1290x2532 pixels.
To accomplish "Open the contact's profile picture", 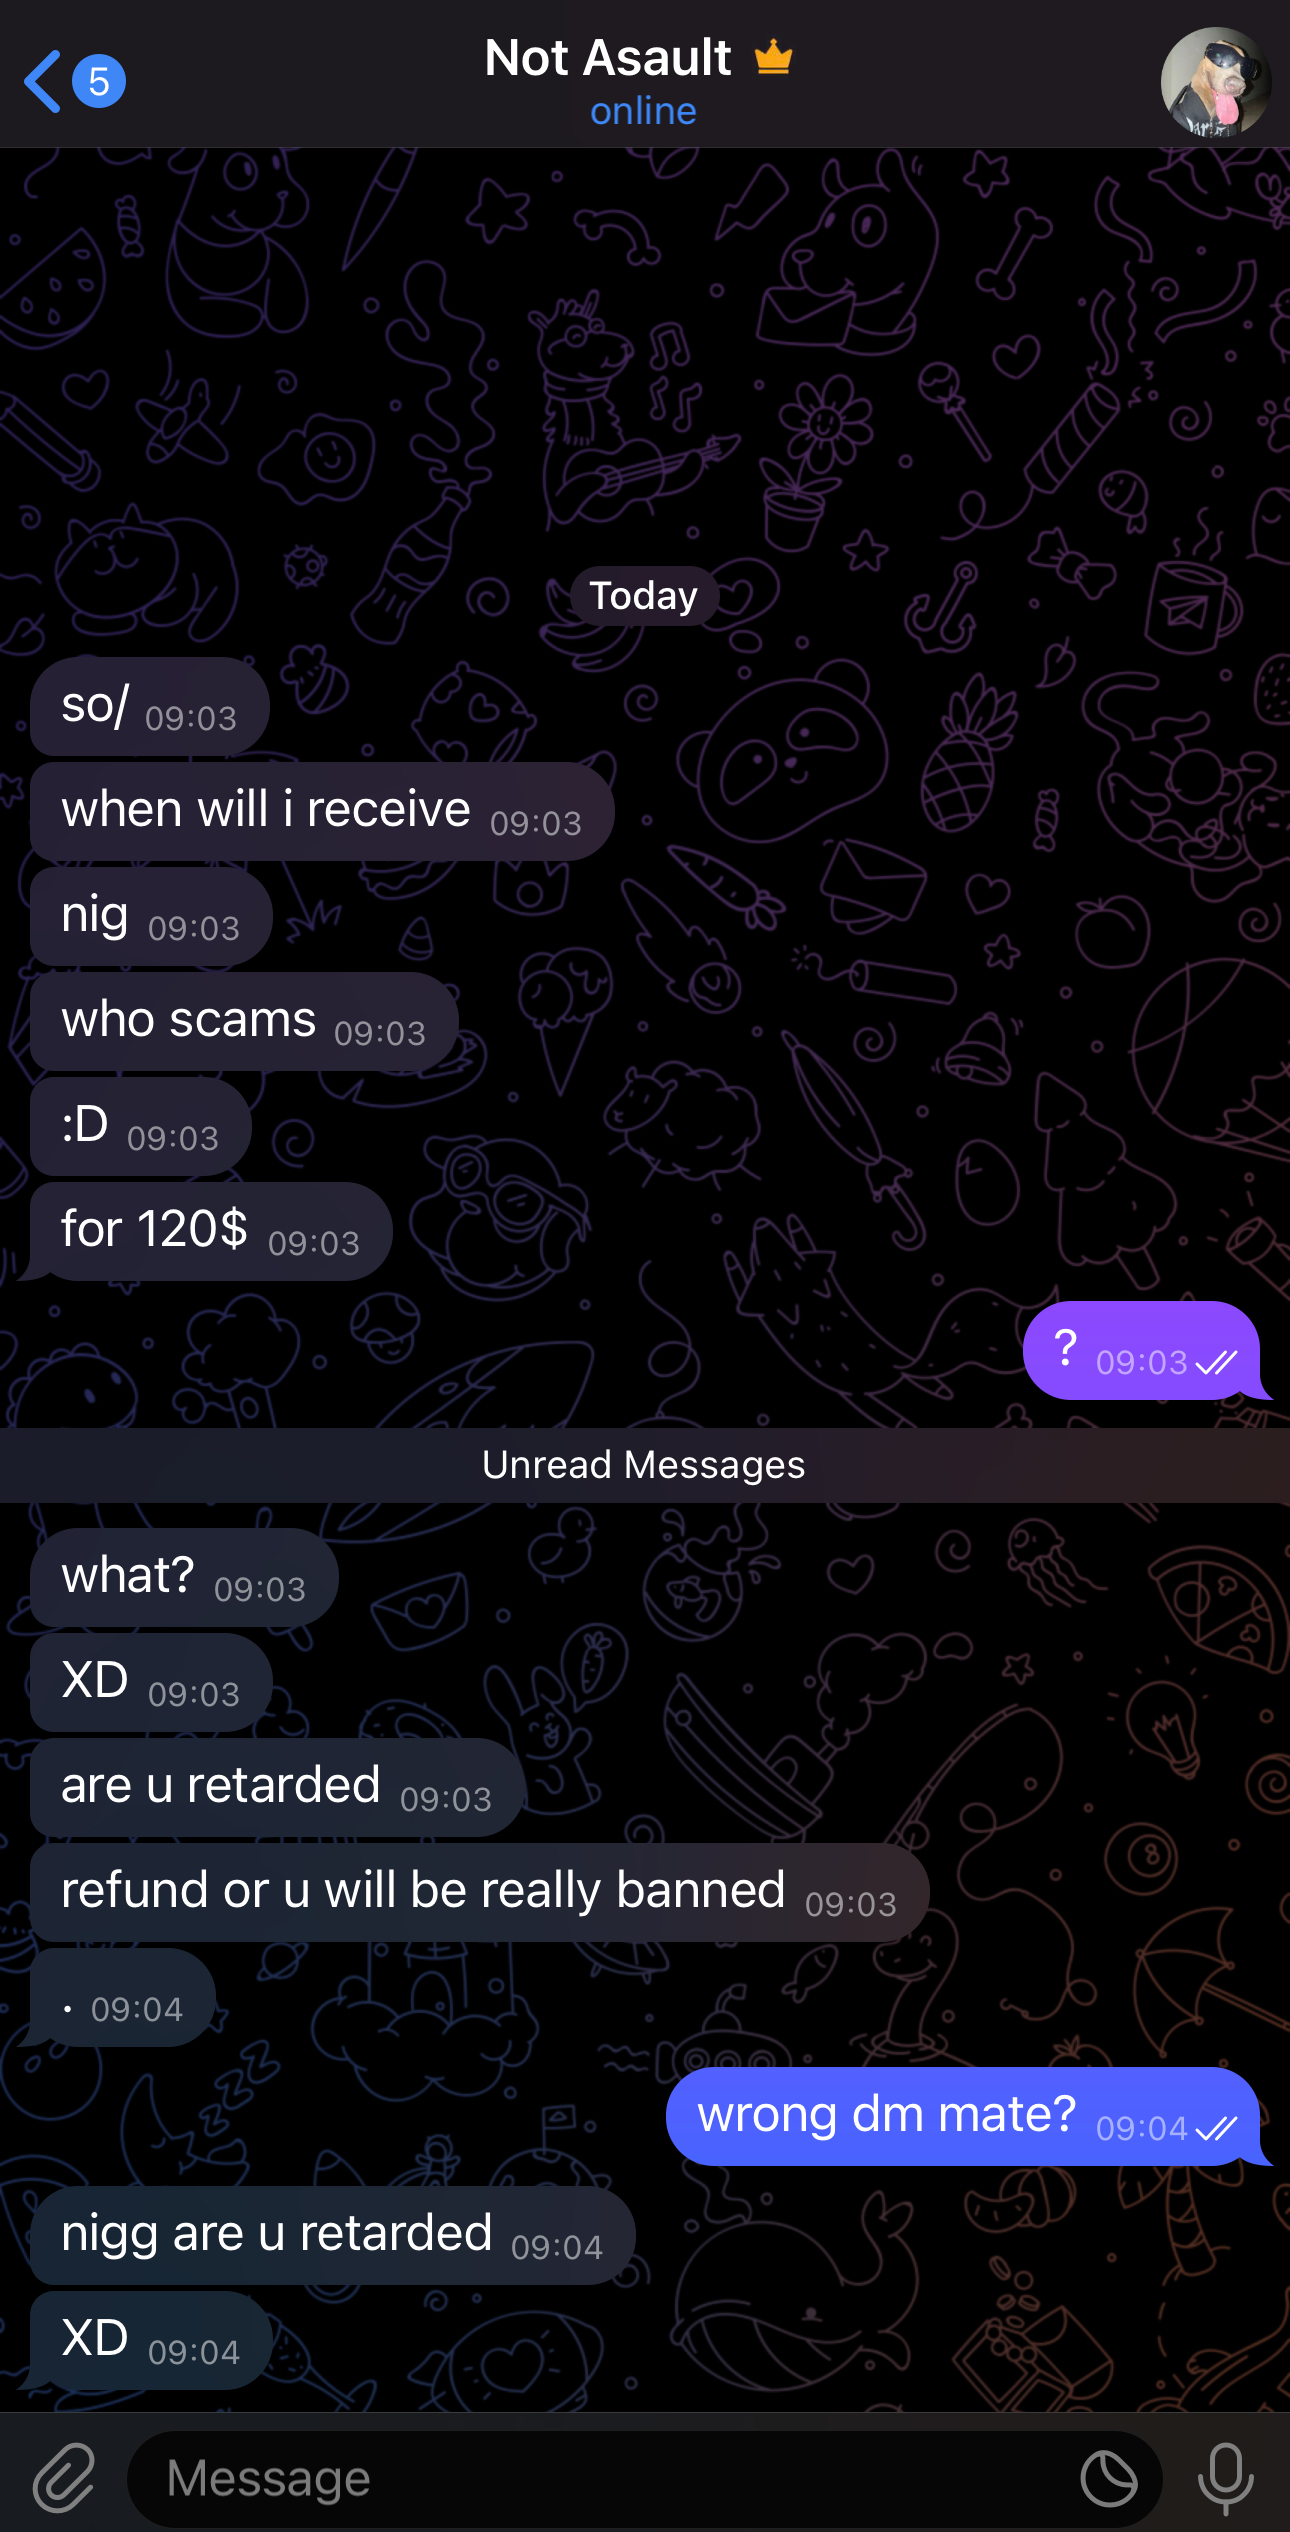I will pos(1215,81).
